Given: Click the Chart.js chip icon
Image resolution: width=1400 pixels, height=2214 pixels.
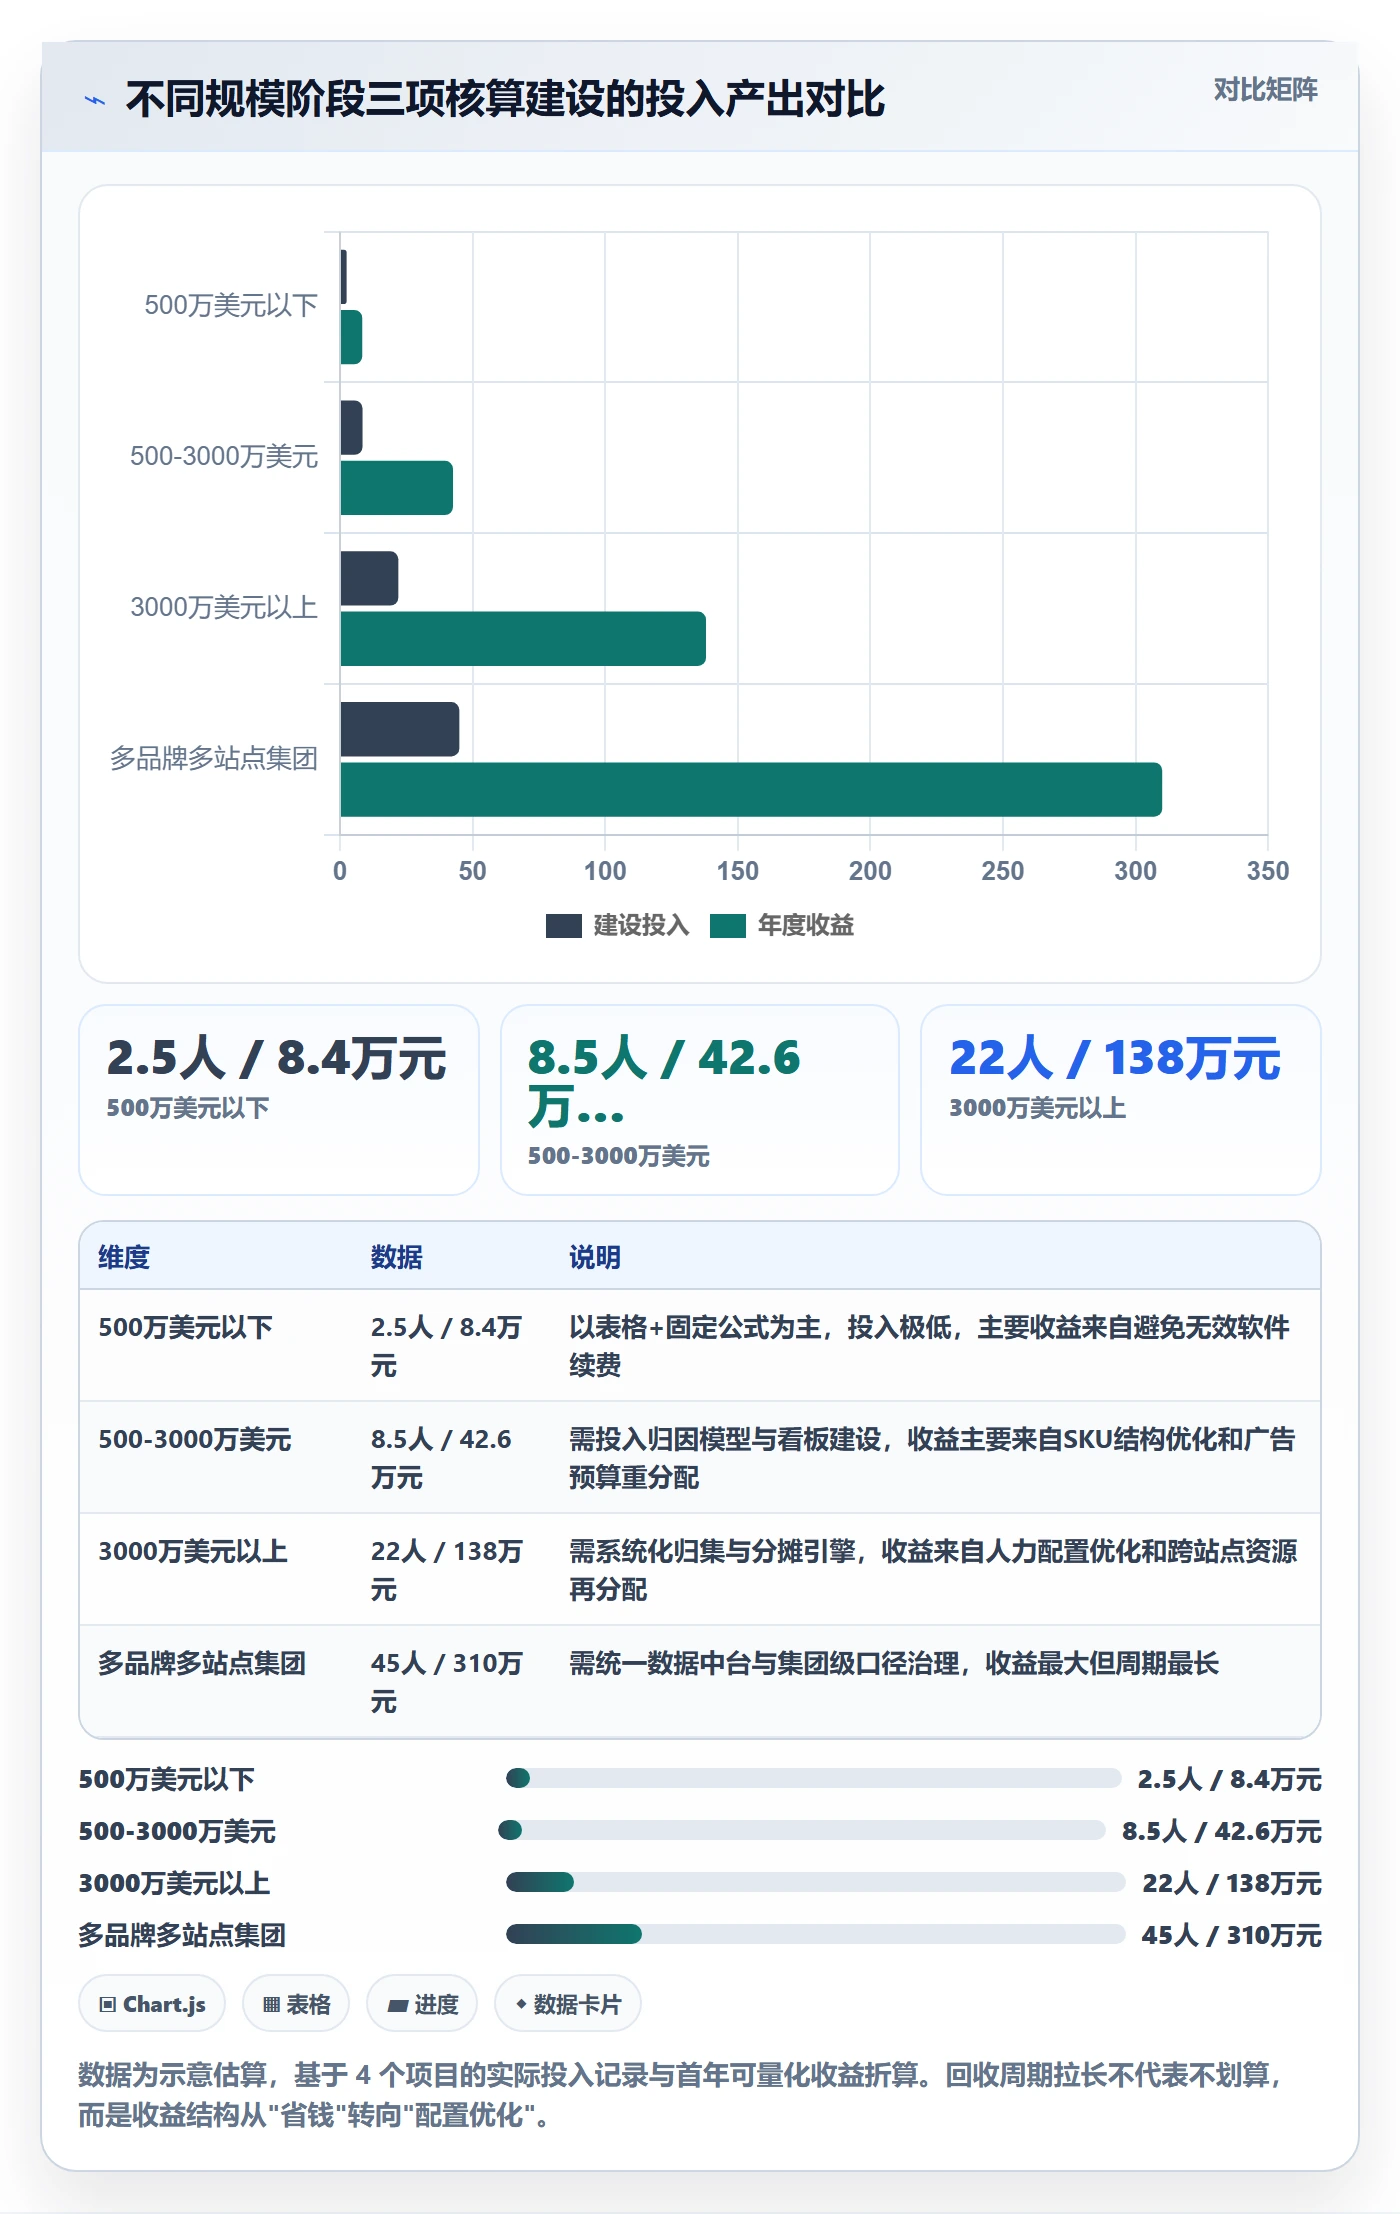Looking at the screenshot, I should [108, 2004].
